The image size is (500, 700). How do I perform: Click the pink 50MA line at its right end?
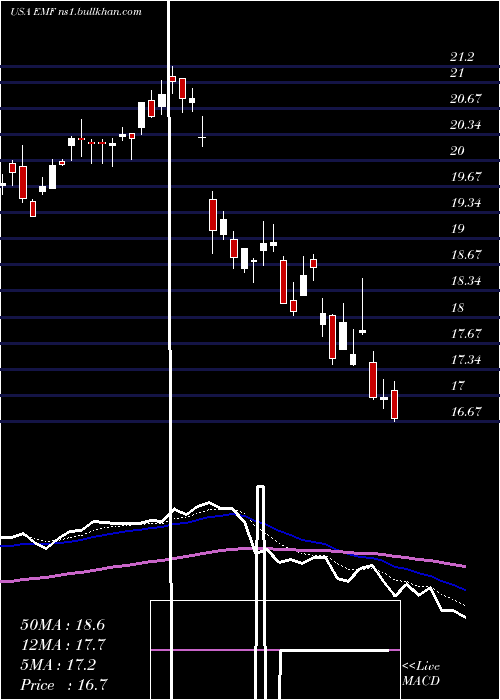click(463, 566)
